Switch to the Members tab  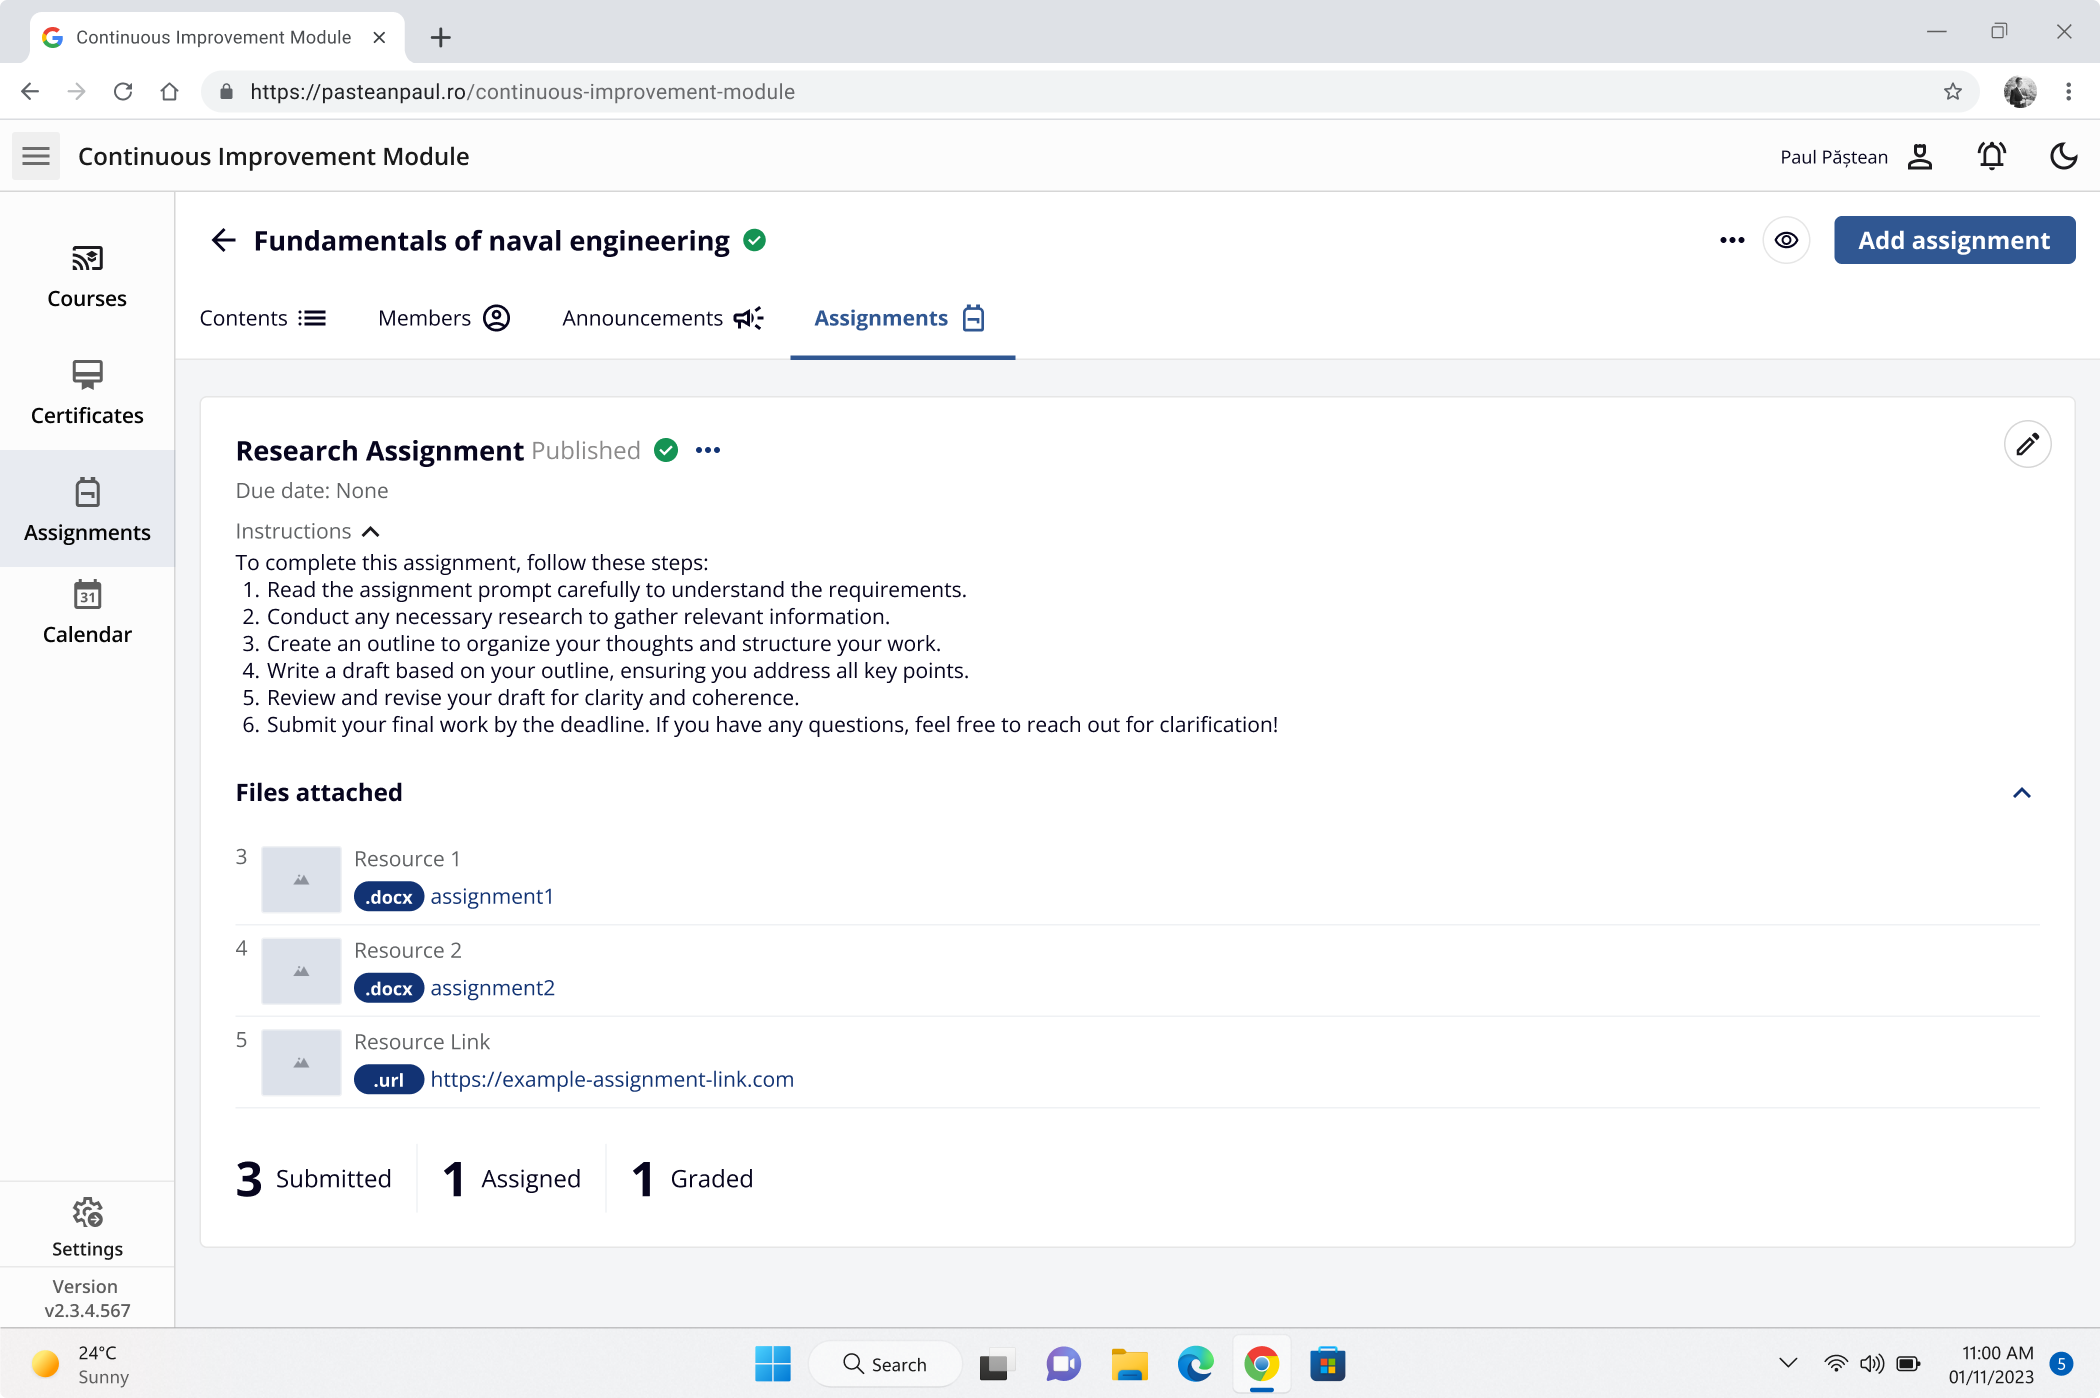(443, 318)
